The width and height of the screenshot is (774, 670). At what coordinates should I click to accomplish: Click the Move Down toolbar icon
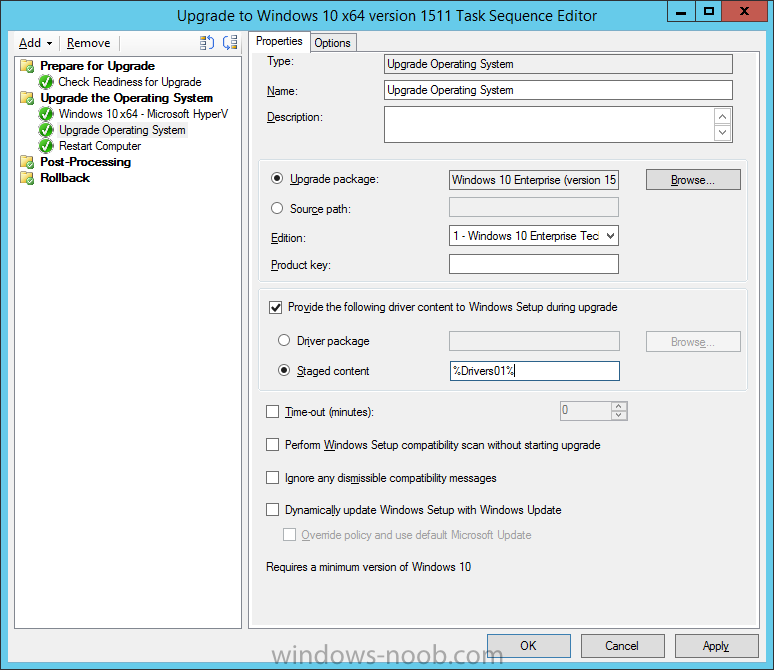[x=230, y=43]
